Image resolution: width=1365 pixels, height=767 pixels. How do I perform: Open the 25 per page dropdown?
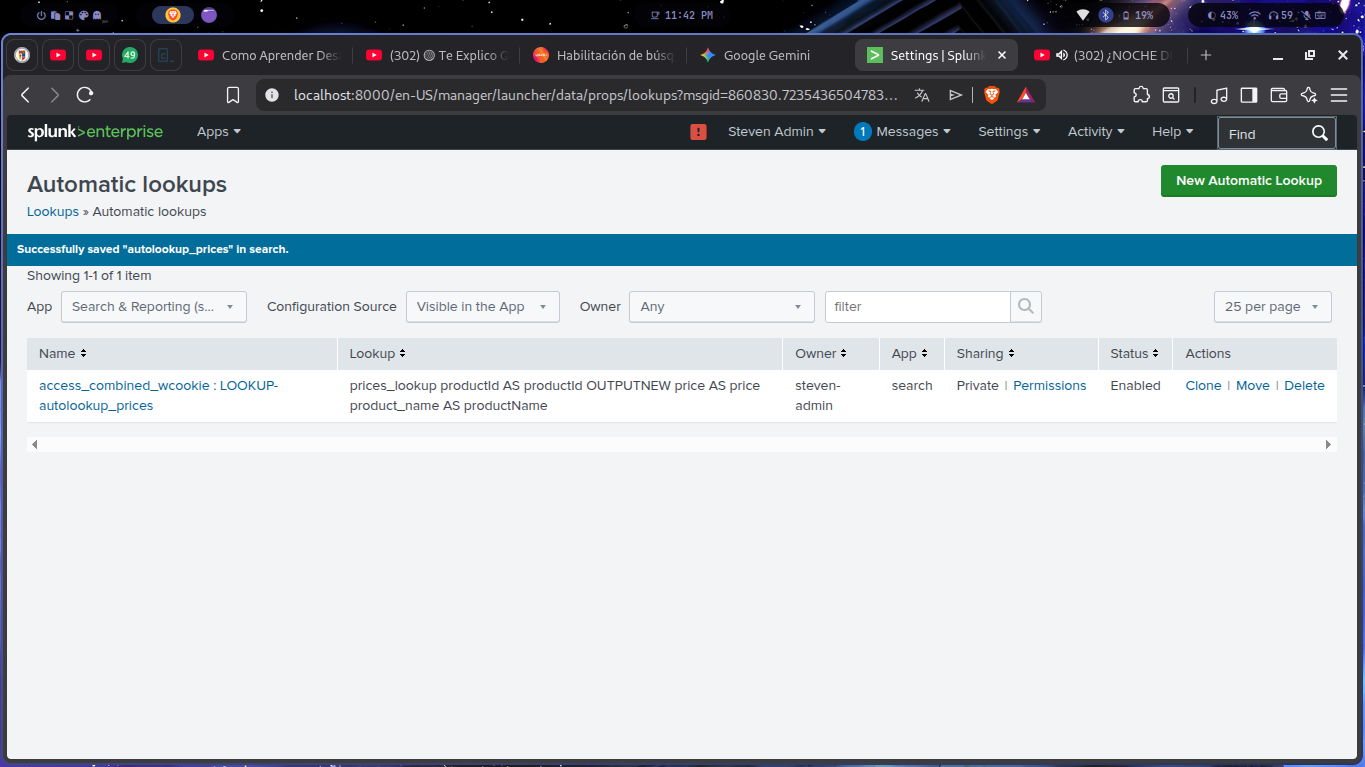tap(1272, 306)
